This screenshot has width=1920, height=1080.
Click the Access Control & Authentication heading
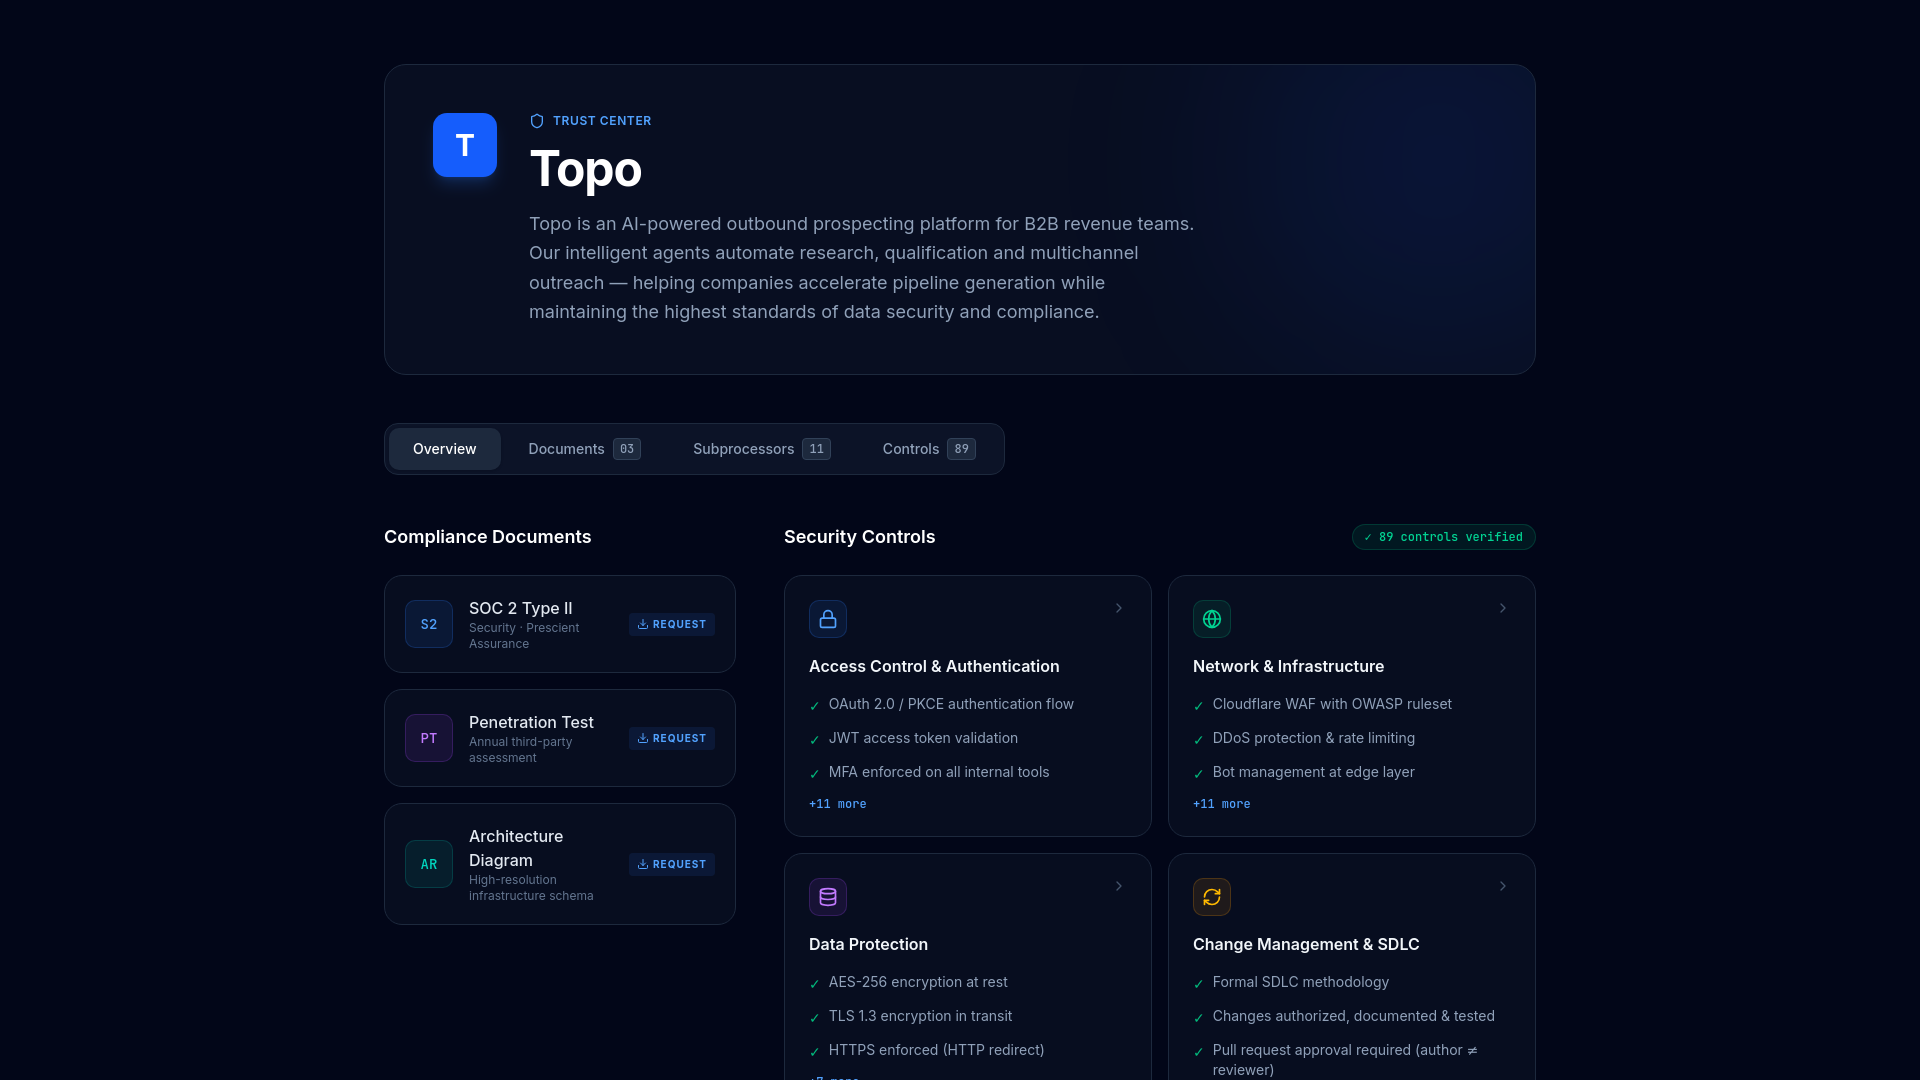click(934, 666)
